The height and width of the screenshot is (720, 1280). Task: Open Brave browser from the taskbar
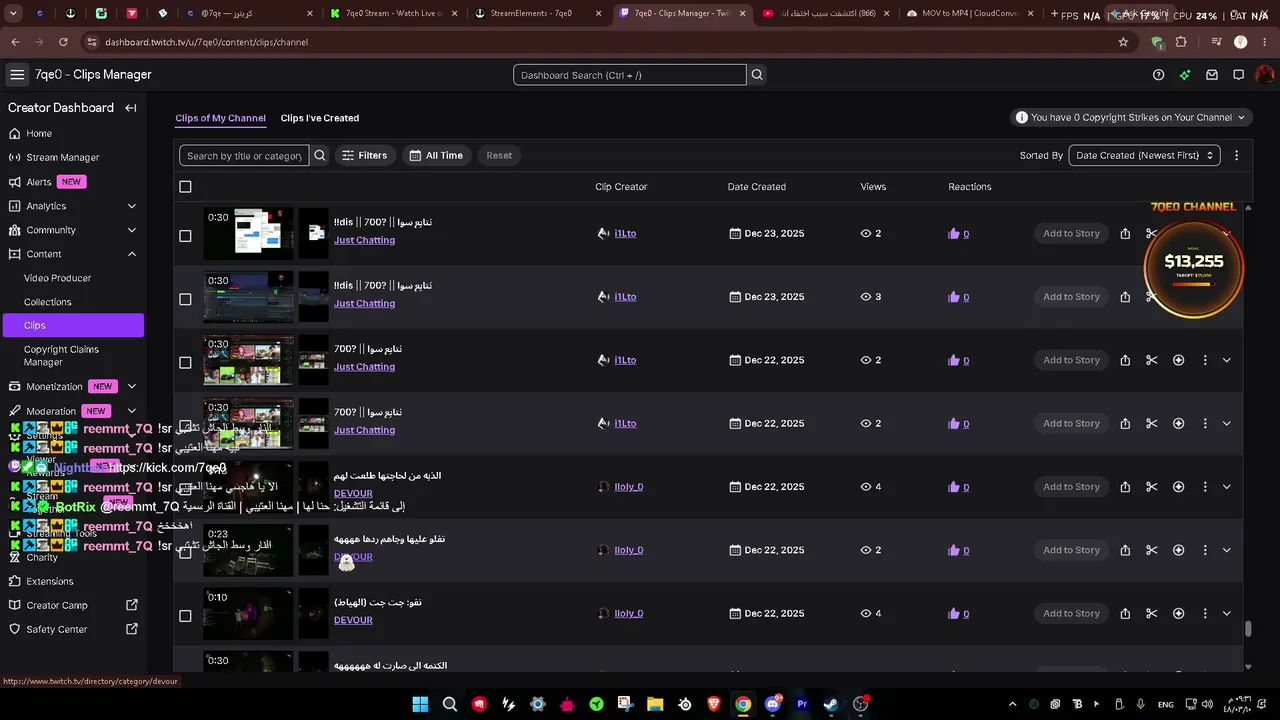coord(714,704)
